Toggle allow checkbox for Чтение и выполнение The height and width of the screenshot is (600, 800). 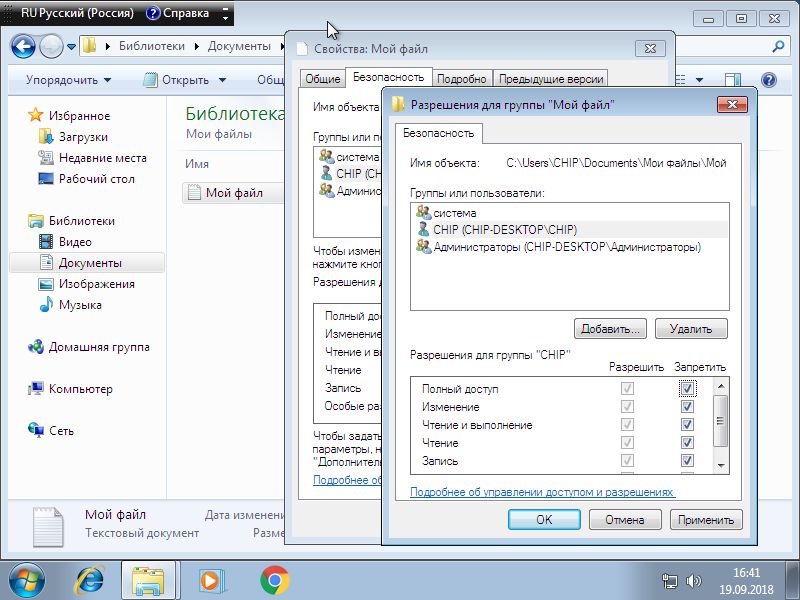627,424
